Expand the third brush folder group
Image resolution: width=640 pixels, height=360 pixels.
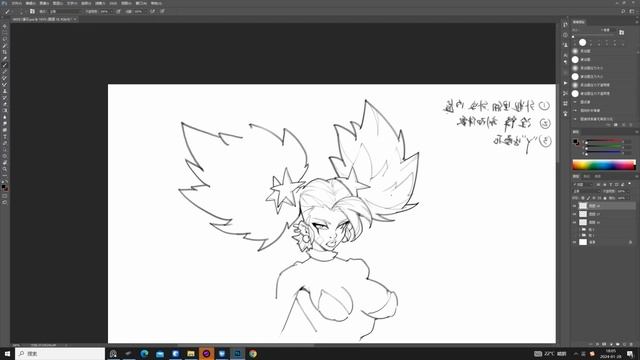575,119
